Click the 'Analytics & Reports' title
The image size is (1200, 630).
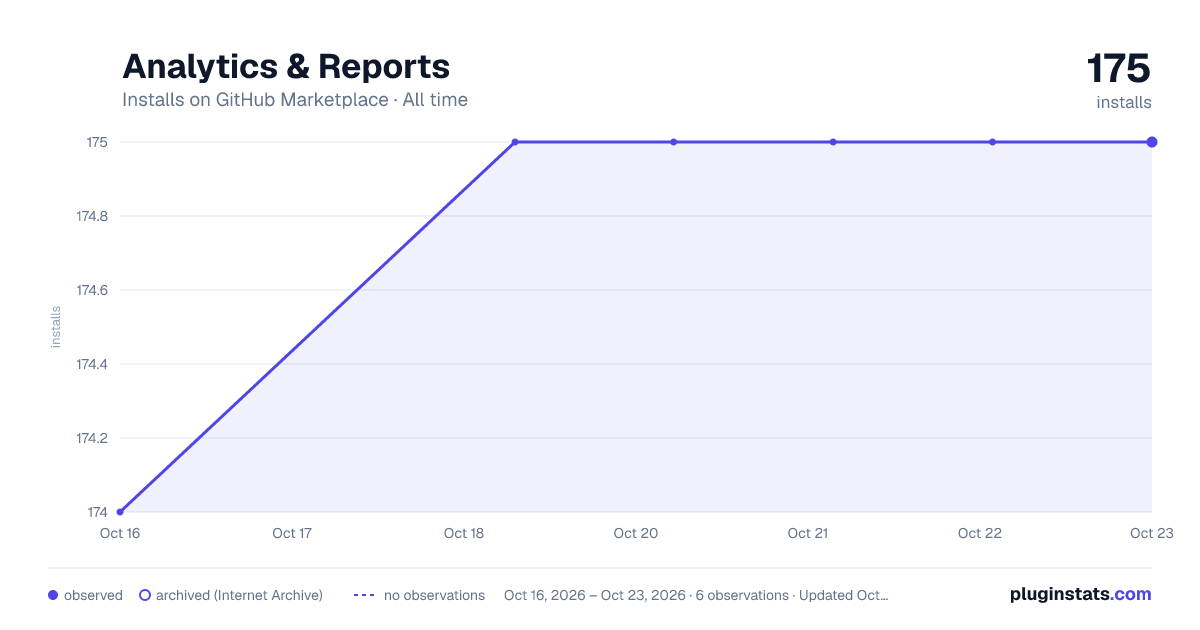286,66
